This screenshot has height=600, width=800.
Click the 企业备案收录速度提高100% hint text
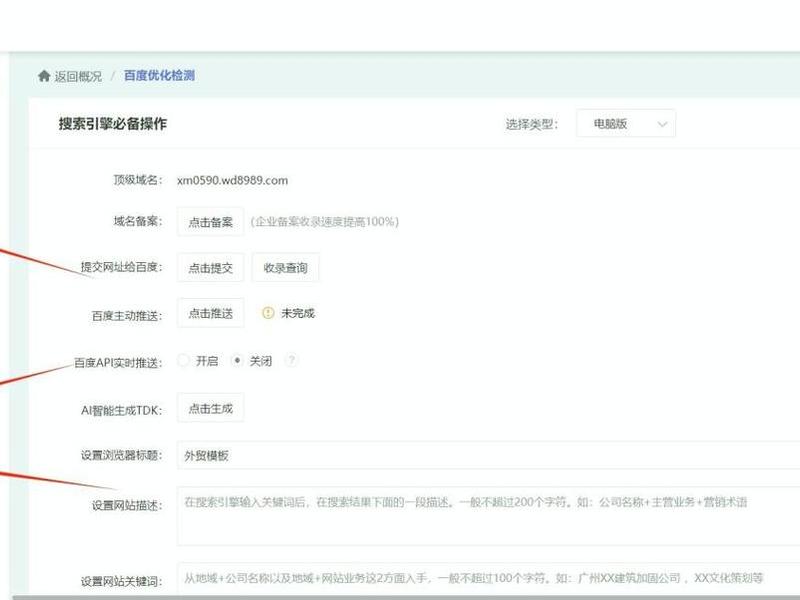pyautogui.click(x=325, y=221)
